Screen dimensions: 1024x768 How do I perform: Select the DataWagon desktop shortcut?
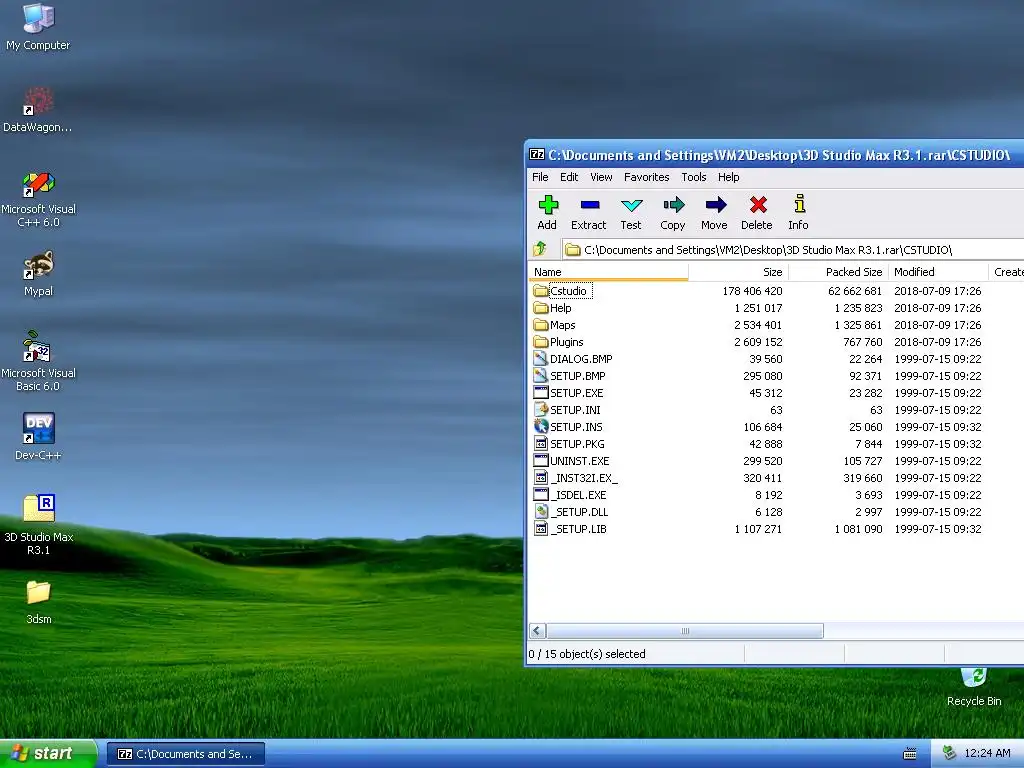(38, 110)
